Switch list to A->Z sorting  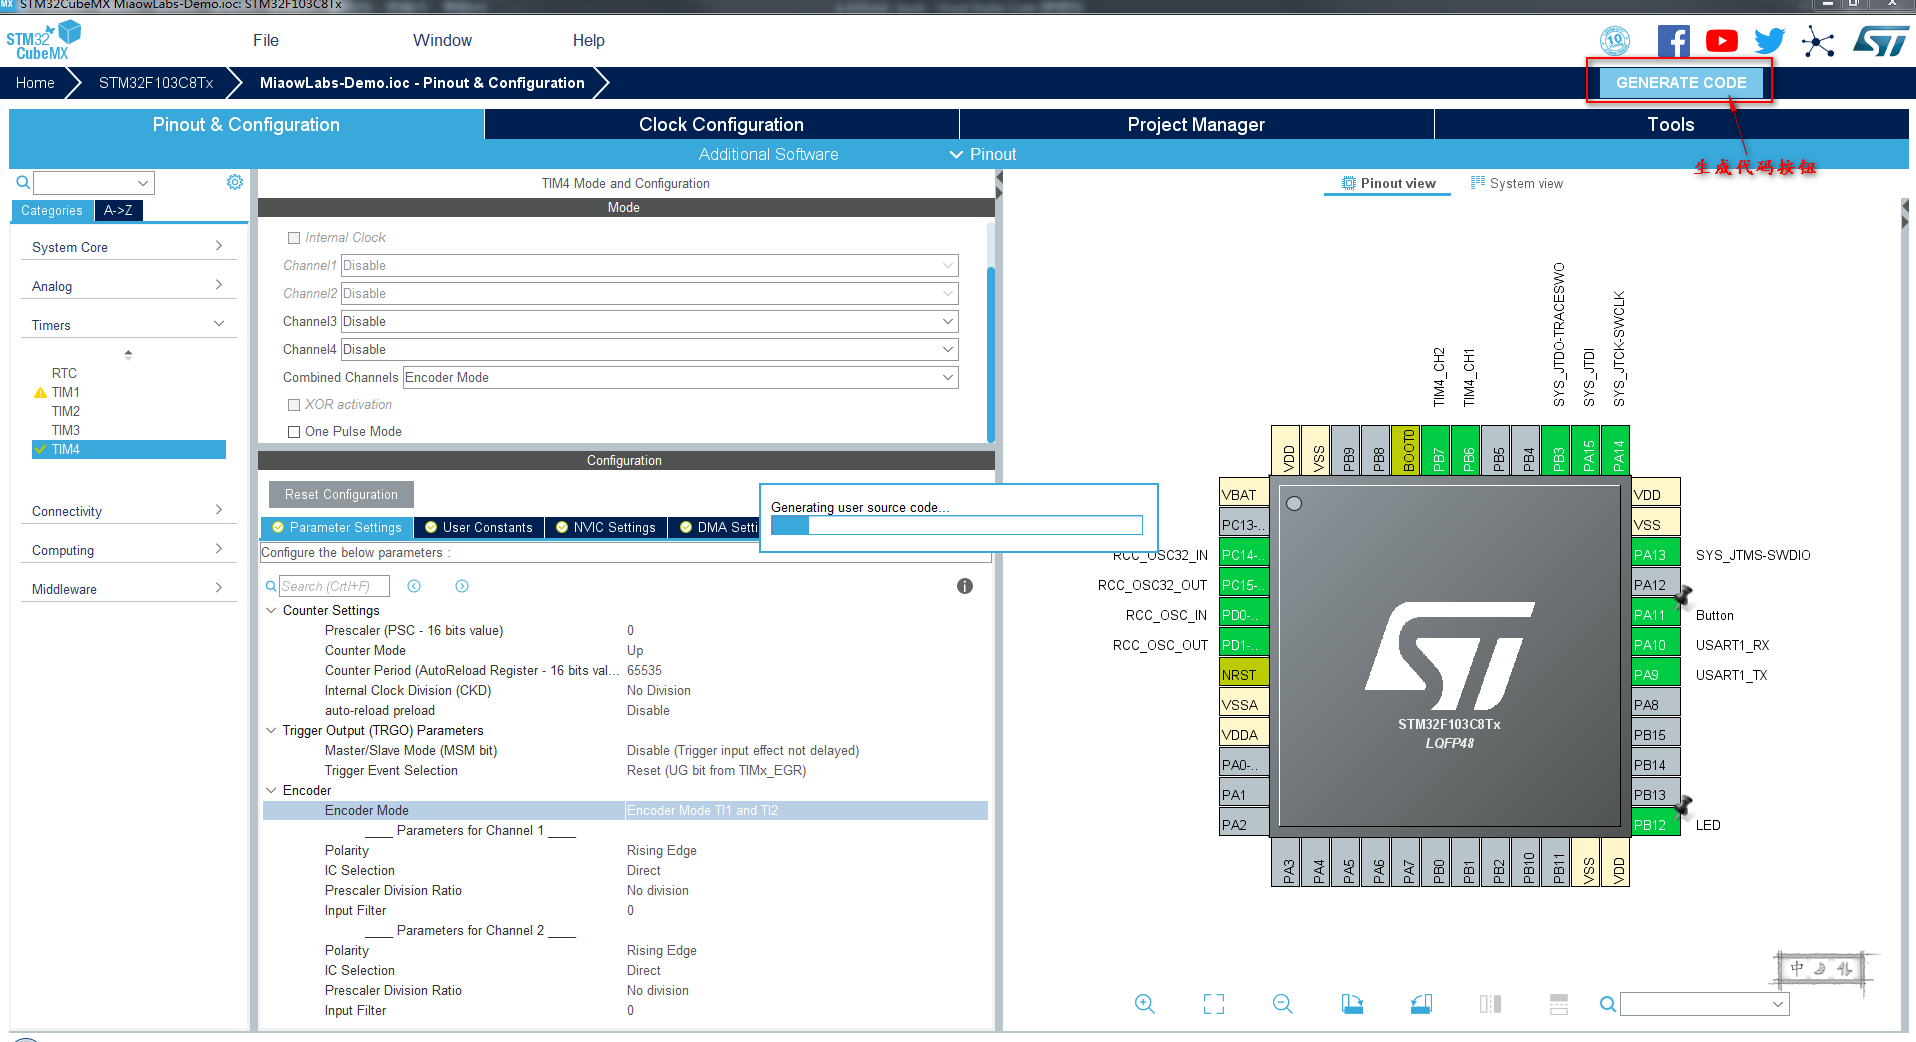click(x=118, y=211)
